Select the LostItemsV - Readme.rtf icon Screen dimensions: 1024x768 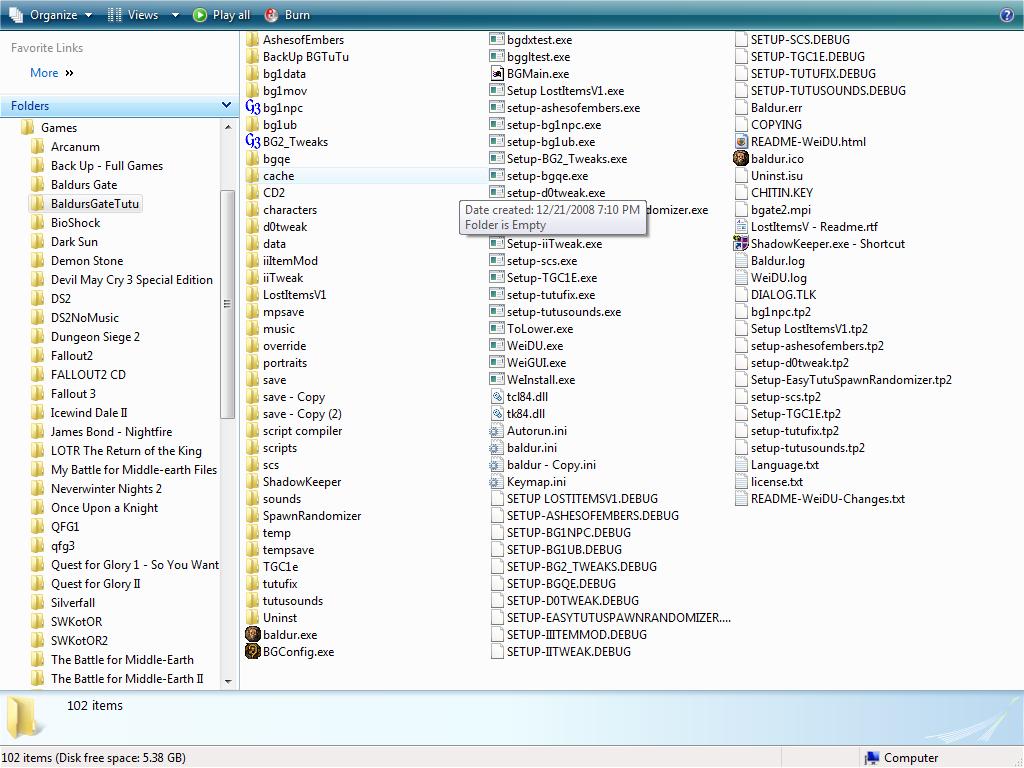tap(741, 227)
